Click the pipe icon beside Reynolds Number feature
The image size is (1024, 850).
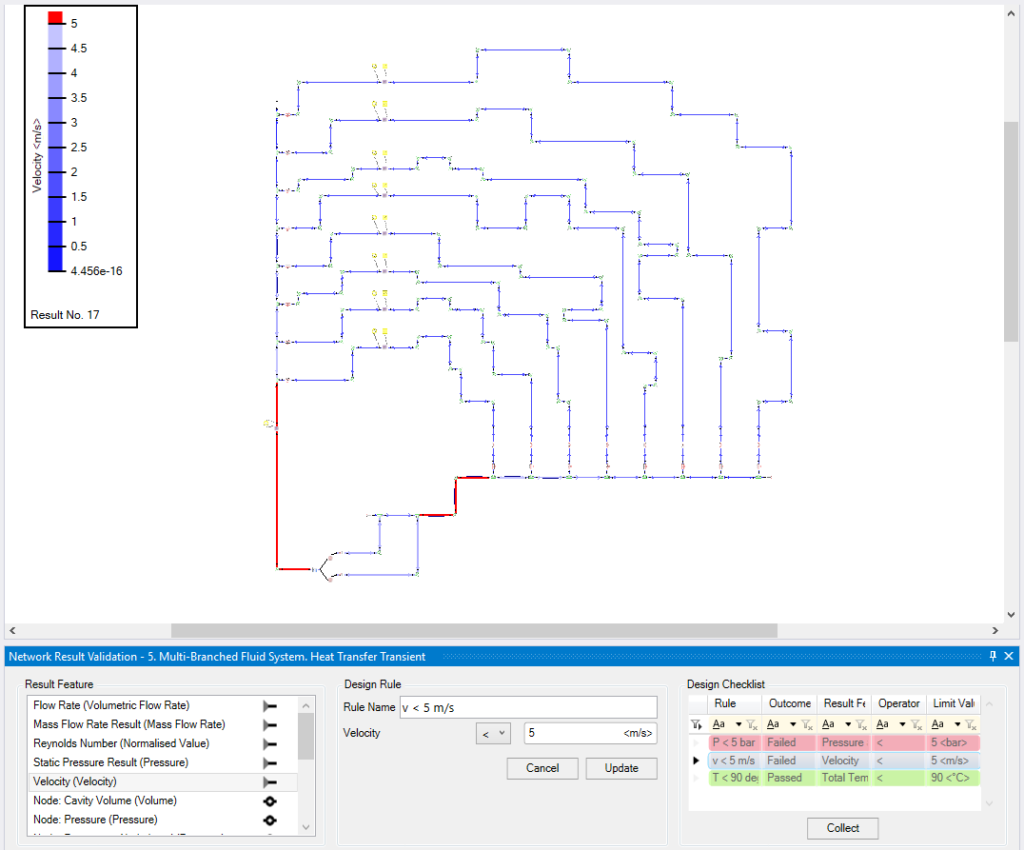pyautogui.click(x=268, y=743)
